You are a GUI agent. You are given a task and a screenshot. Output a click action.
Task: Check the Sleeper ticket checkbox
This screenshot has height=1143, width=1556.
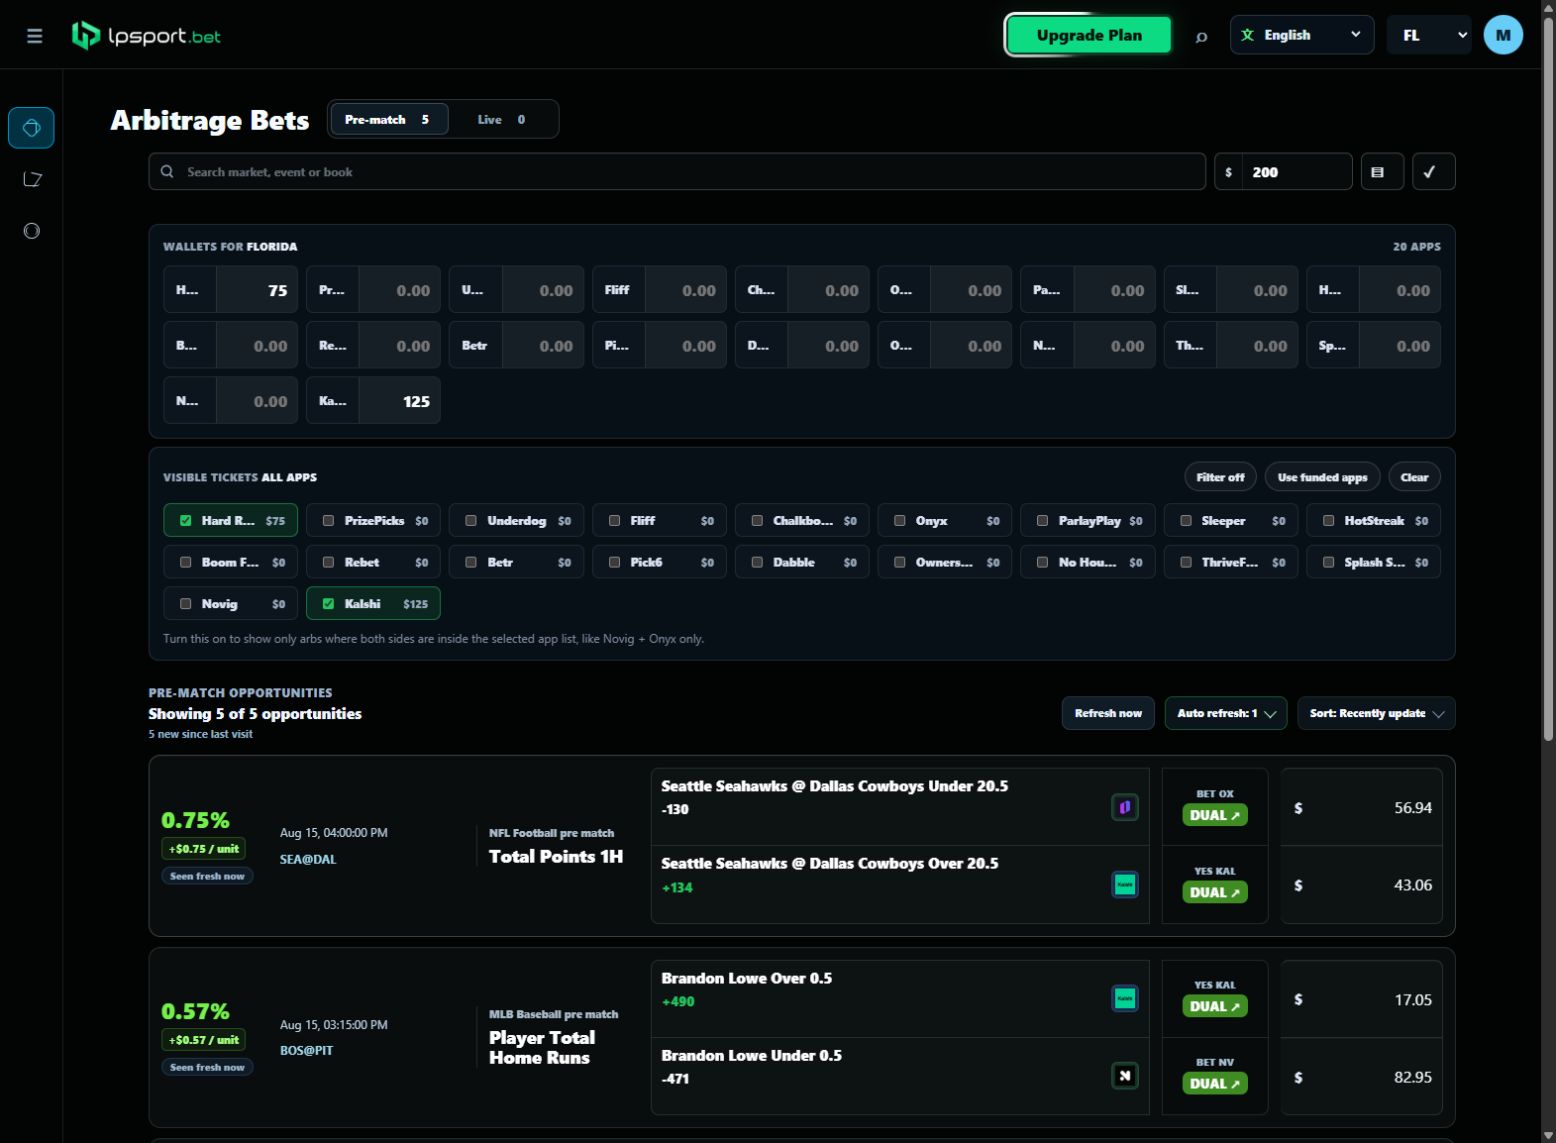coord(1185,521)
